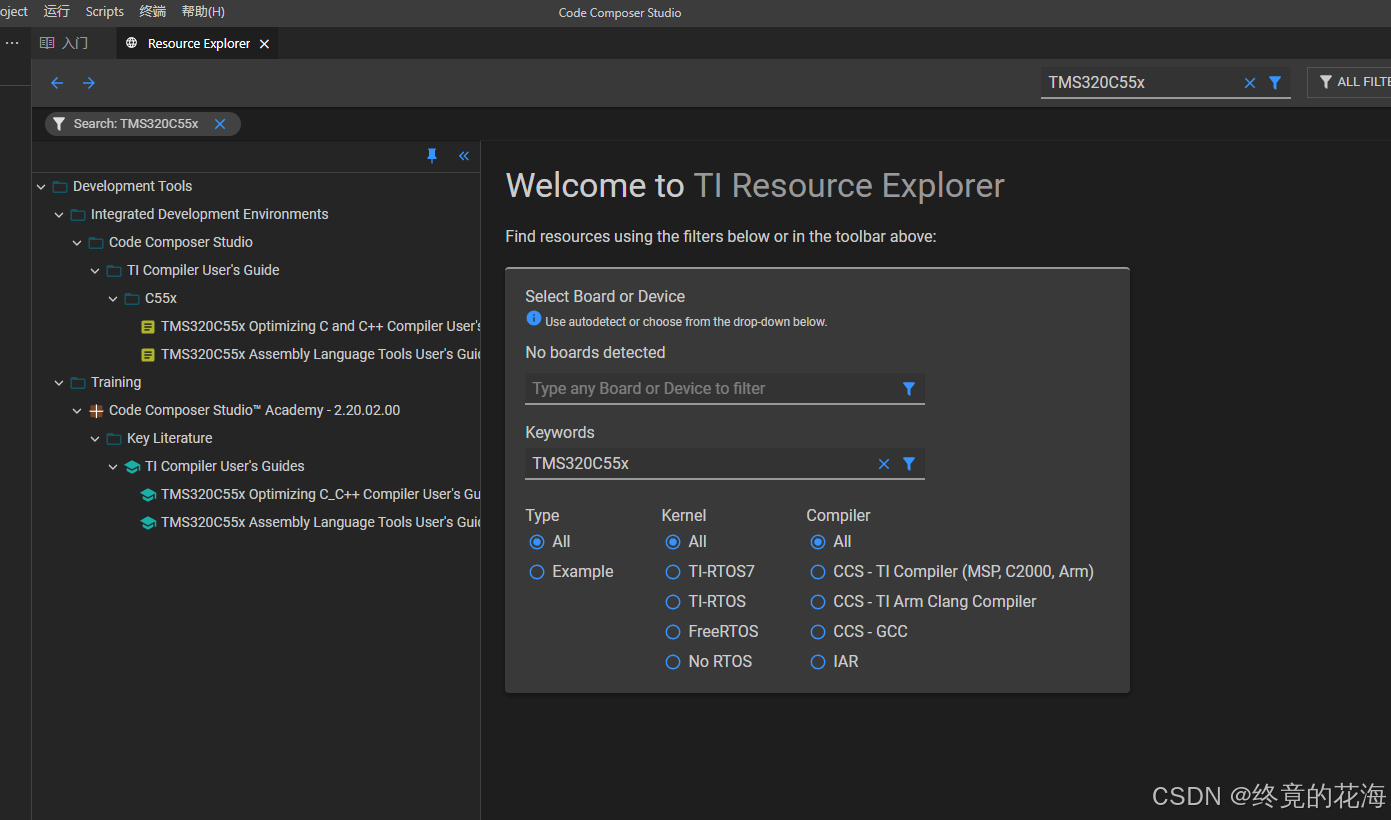Open the 帮助(H) menu
Image resolution: width=1391 pixels, height=820 pixels.
click(x=203, y=12)
